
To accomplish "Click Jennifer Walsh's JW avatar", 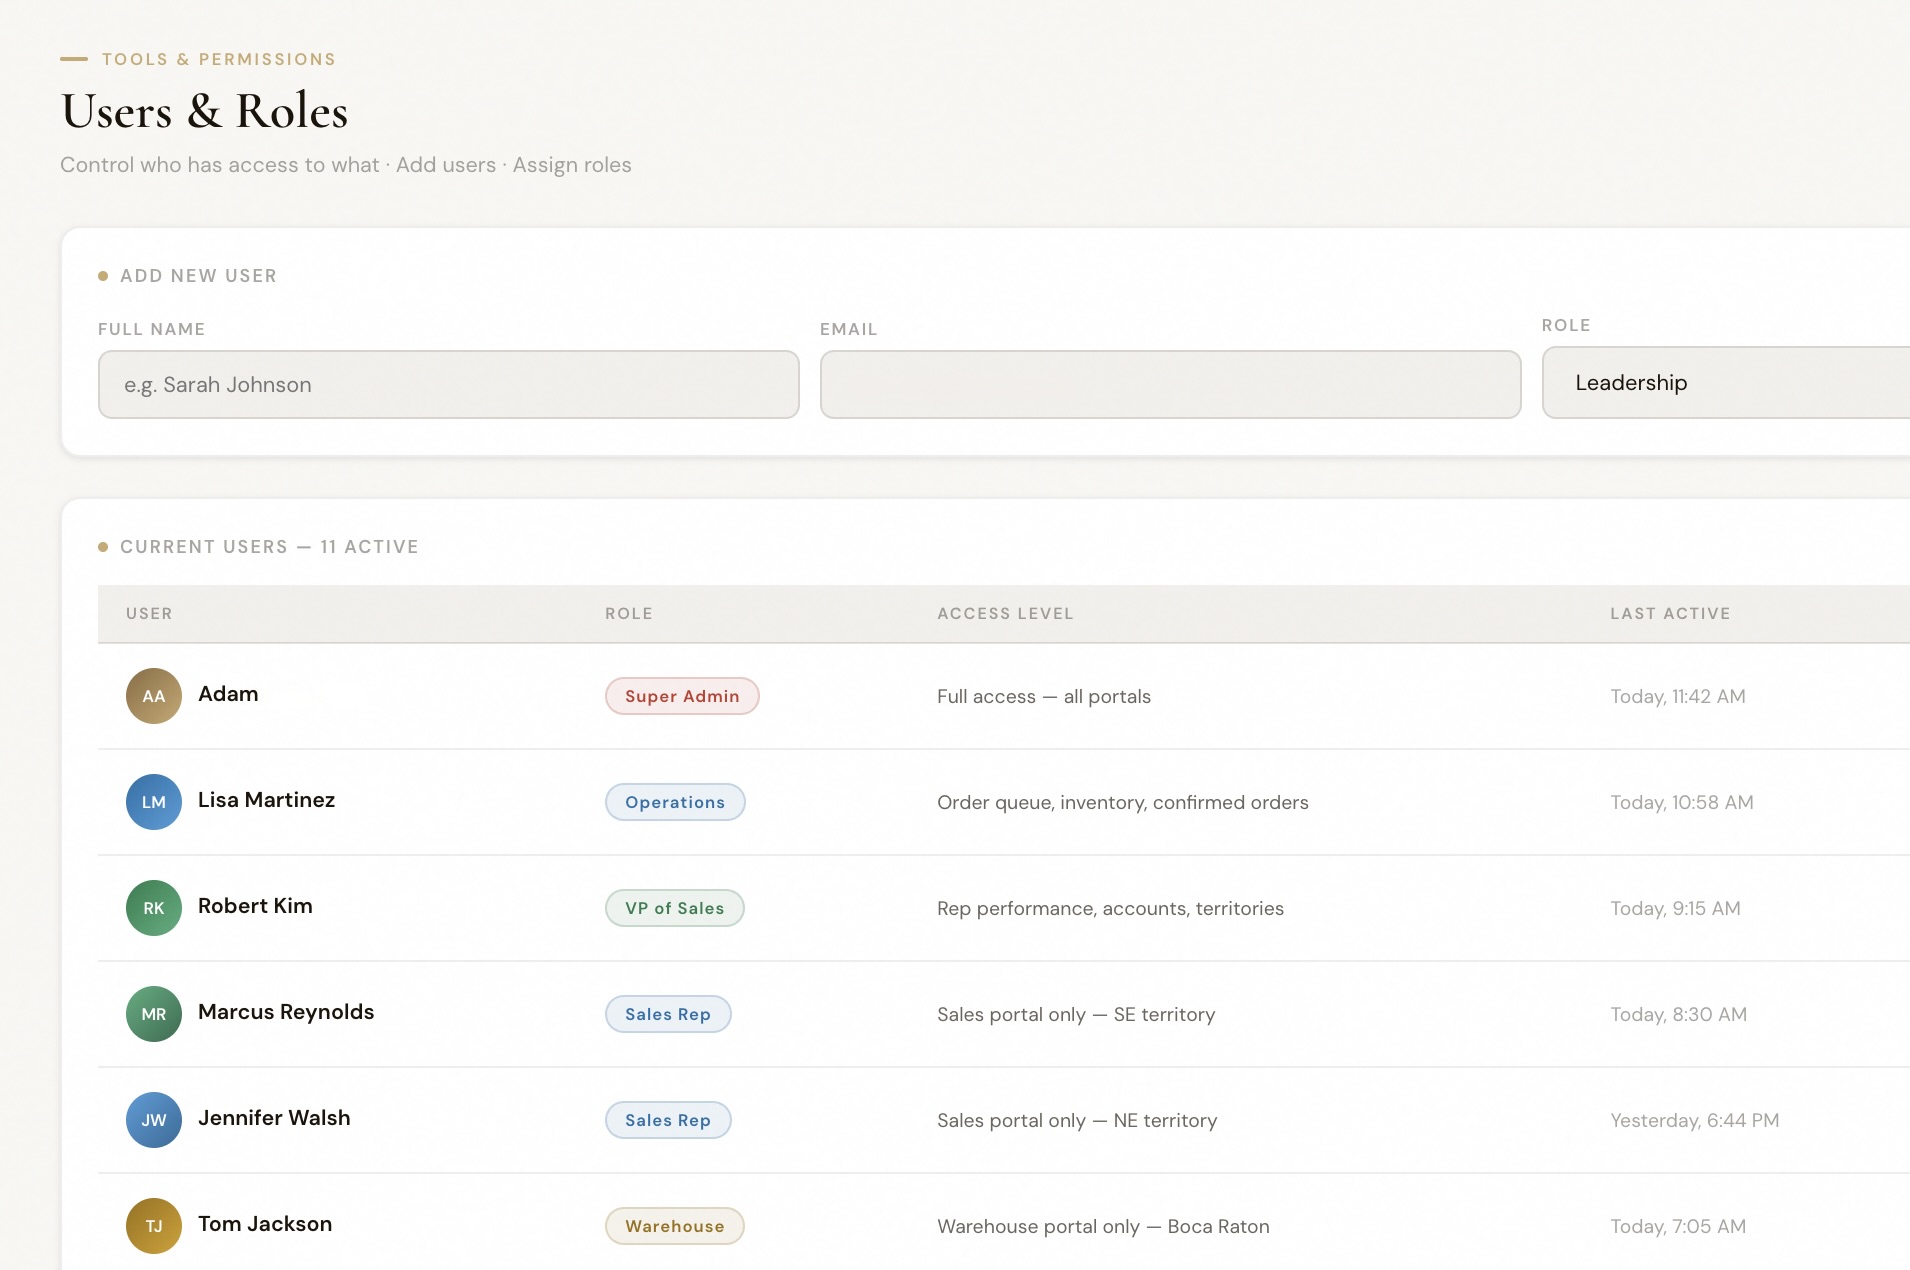I will [154, 1120].
